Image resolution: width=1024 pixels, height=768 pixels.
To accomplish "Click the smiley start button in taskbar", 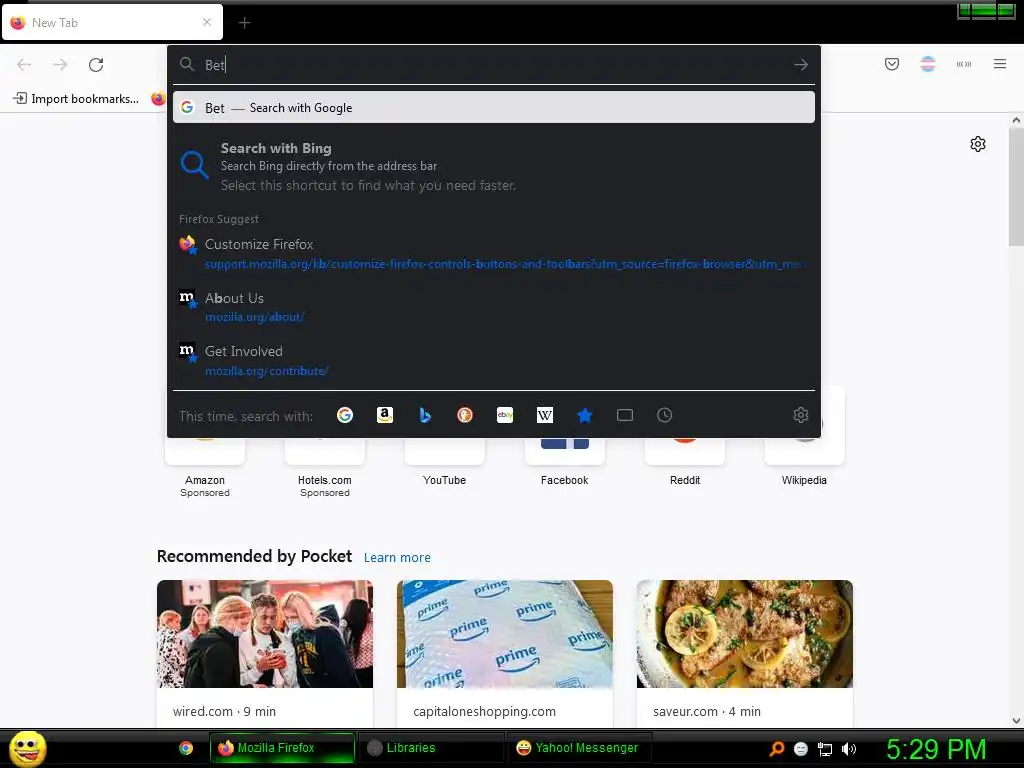I will [27, 748].
